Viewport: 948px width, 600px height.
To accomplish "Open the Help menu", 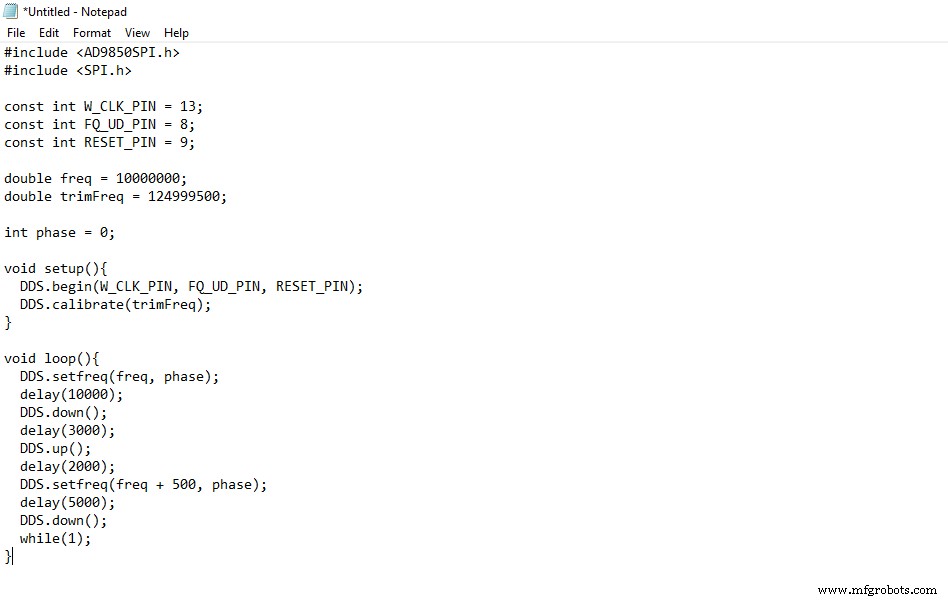I will pos(176,33).
